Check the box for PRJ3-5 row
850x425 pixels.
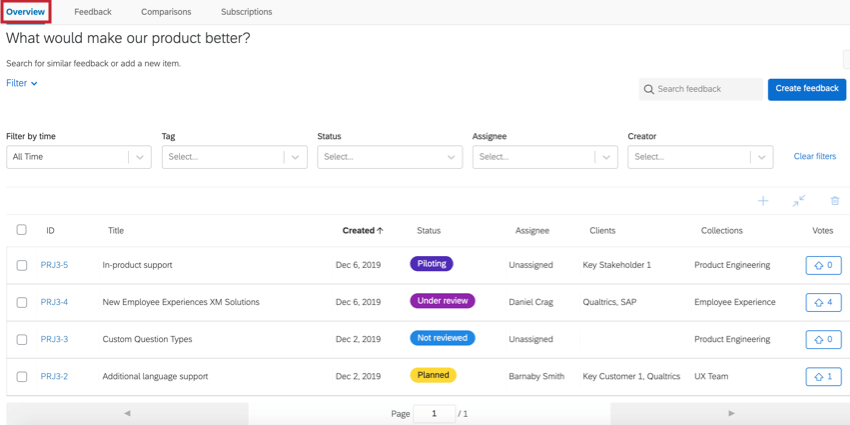coord(22,265)
